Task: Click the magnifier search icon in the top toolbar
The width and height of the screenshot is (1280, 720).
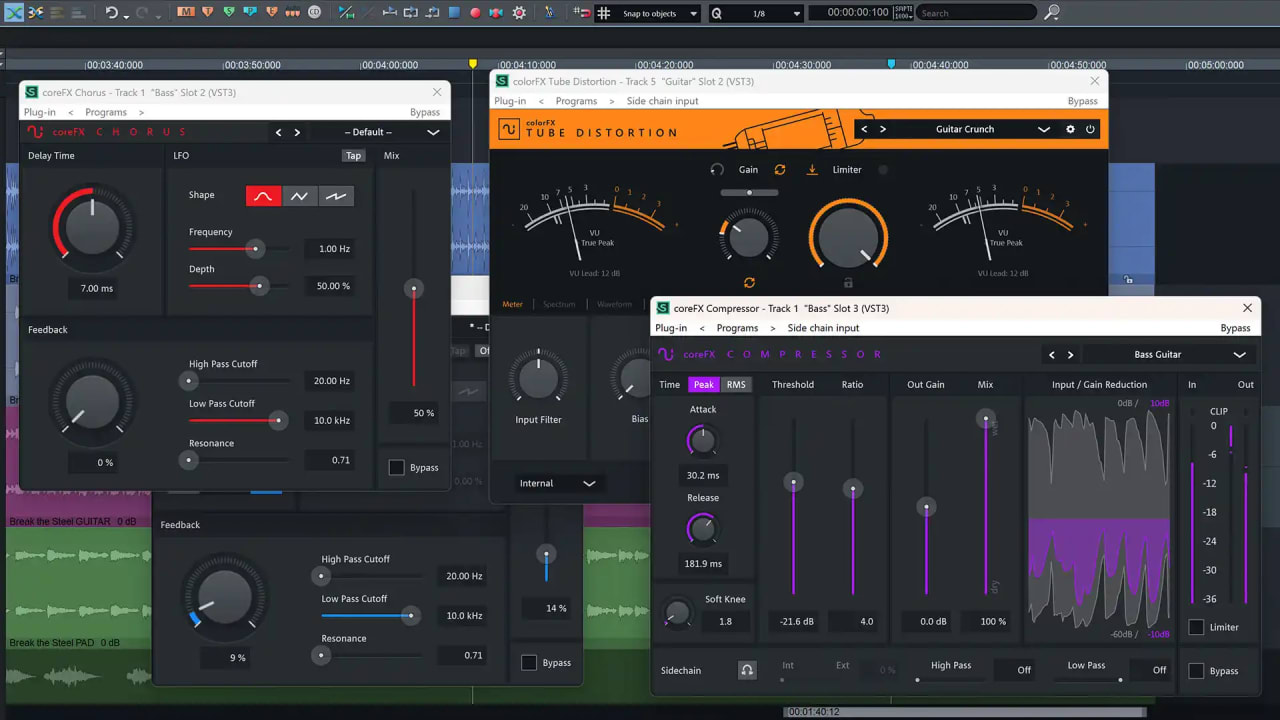Action: pos(1051,13)
